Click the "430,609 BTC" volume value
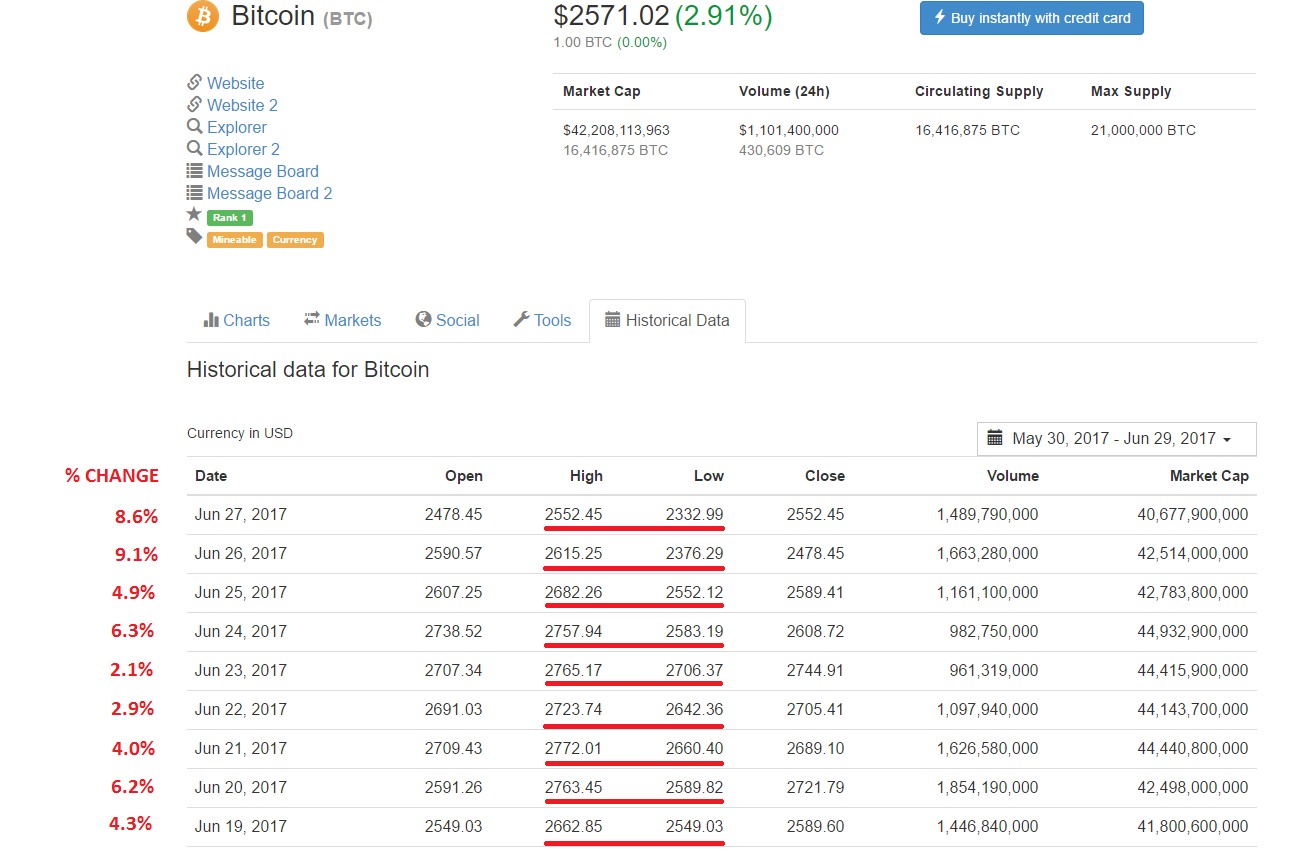 pyautogui.click(x=781, y=150)
